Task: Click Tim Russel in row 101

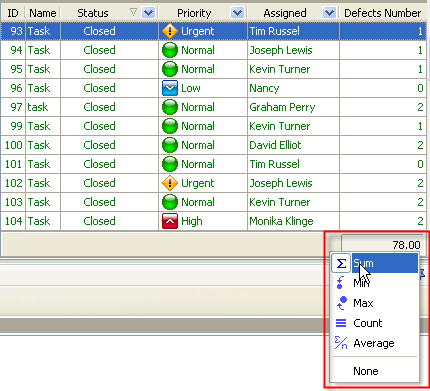Action: (275, 164)
